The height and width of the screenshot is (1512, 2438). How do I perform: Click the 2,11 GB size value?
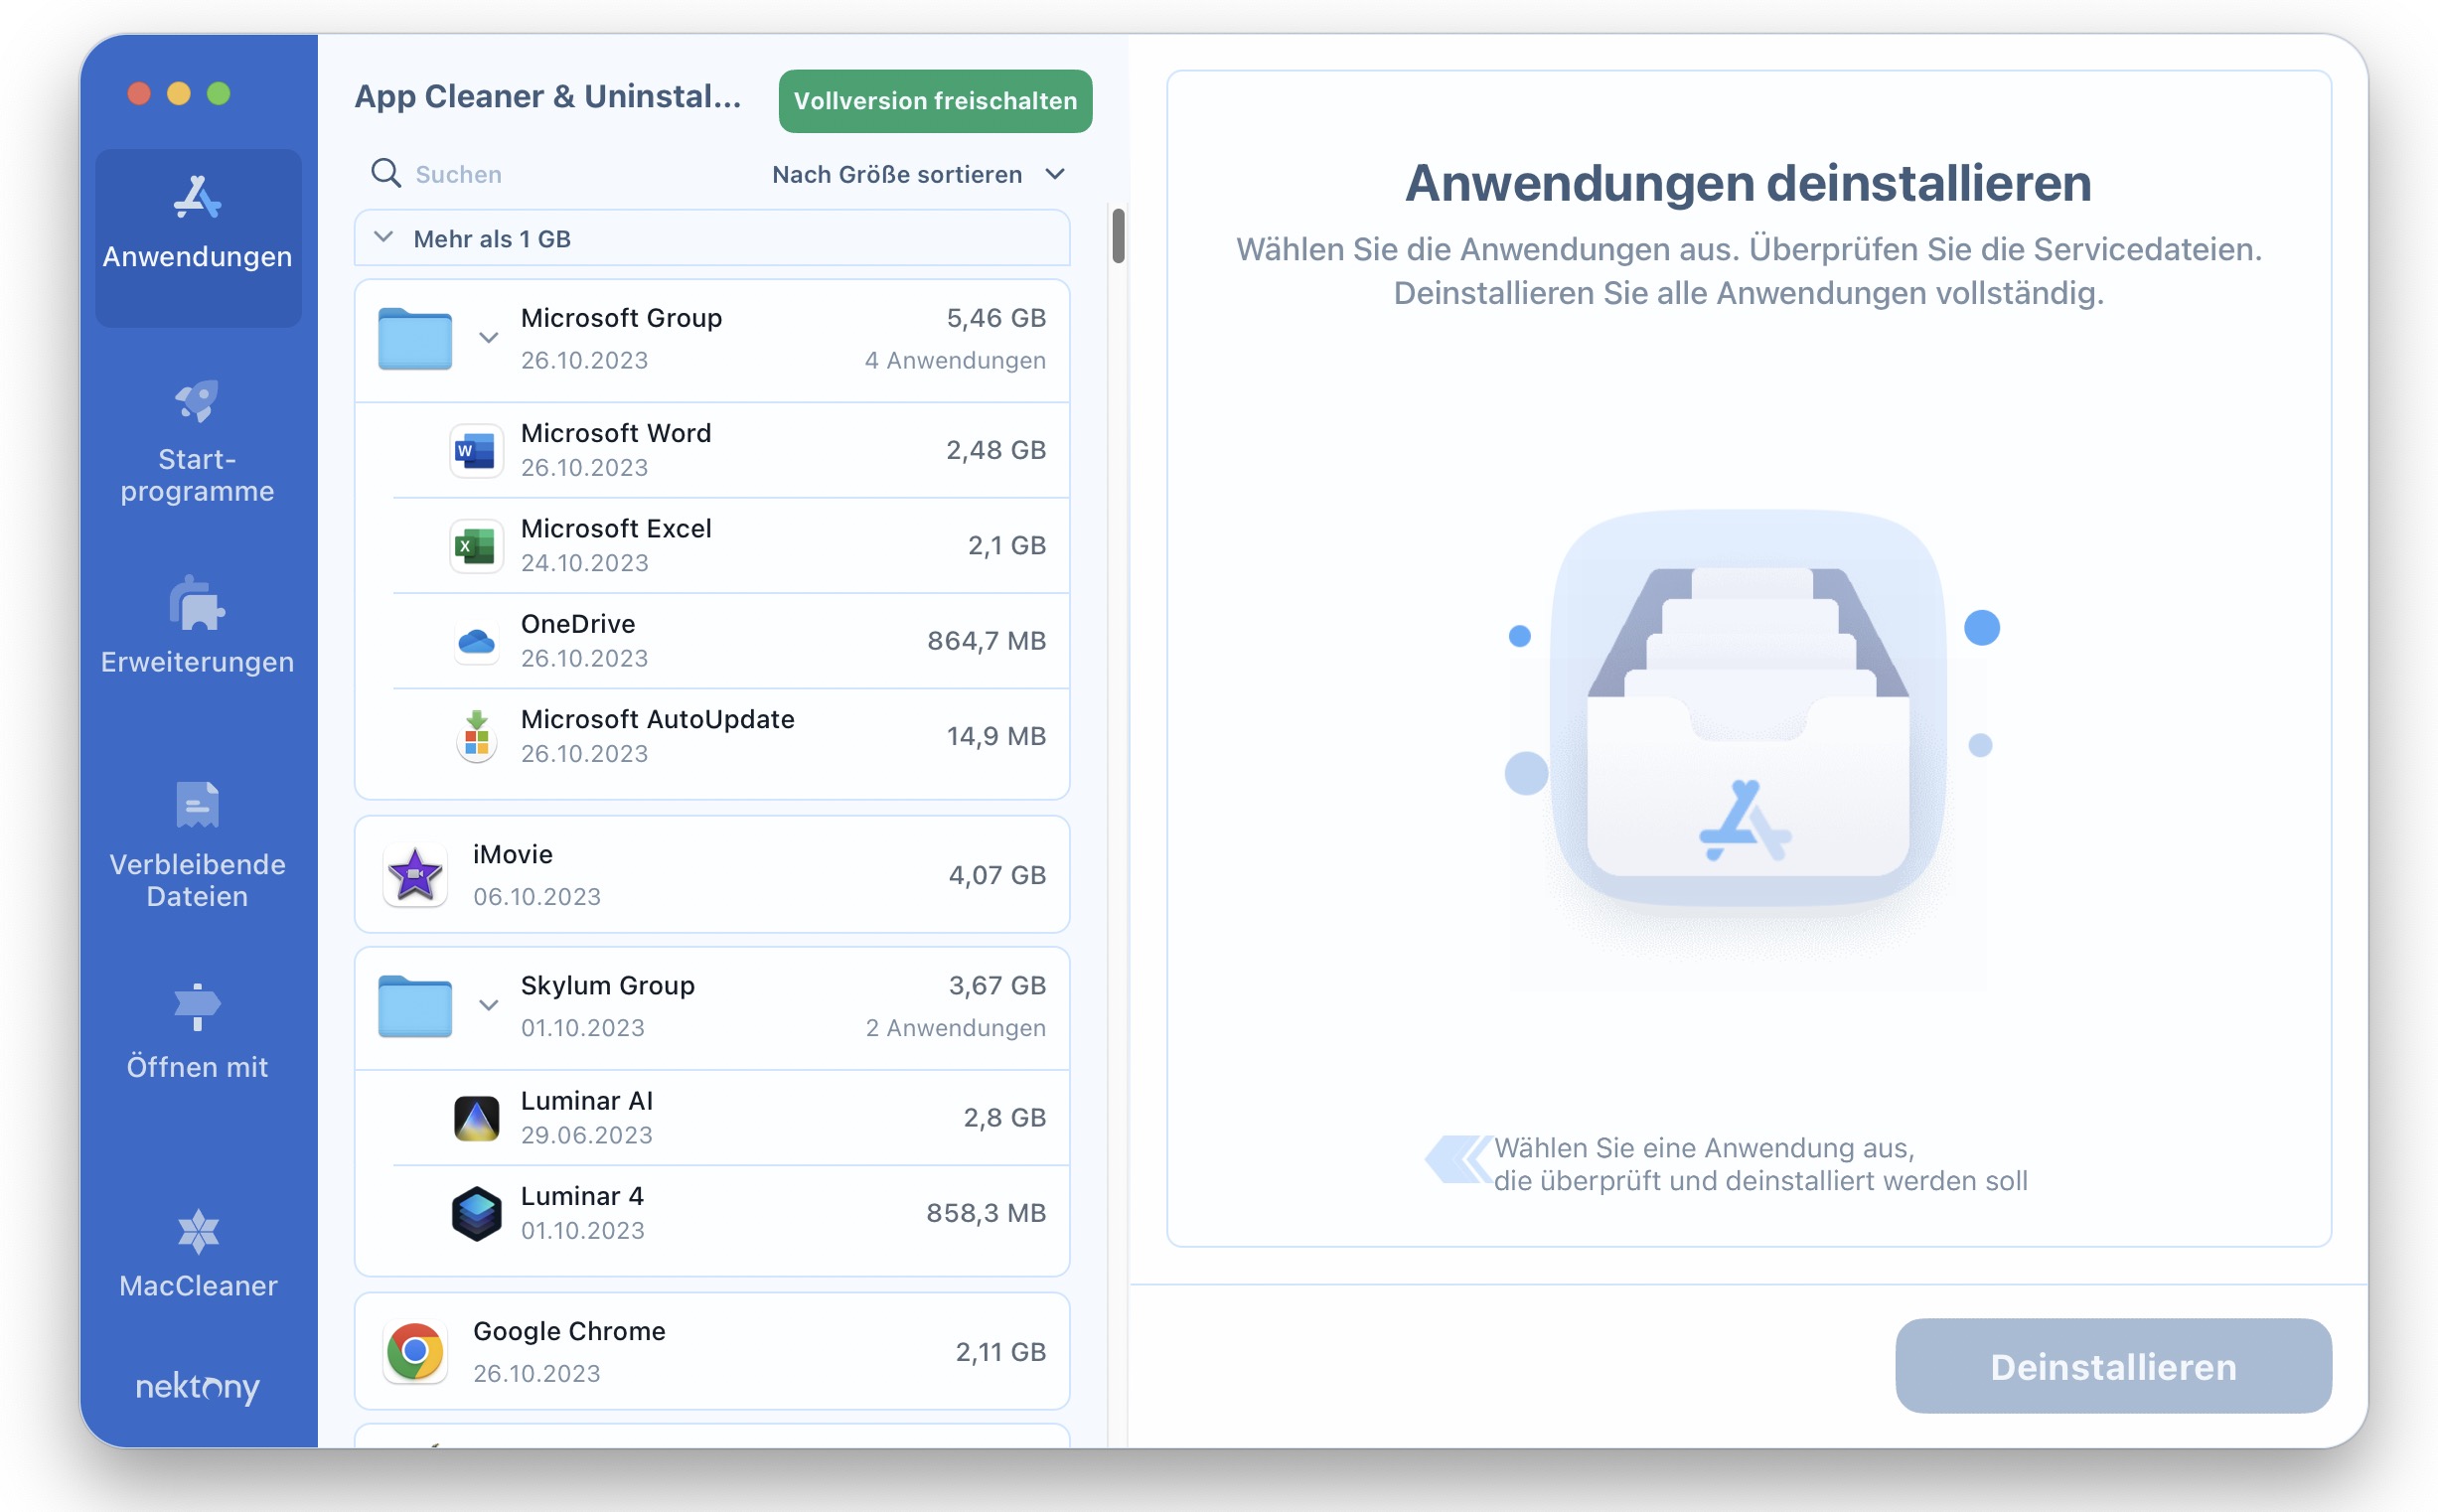(x=1000, y=1352)
